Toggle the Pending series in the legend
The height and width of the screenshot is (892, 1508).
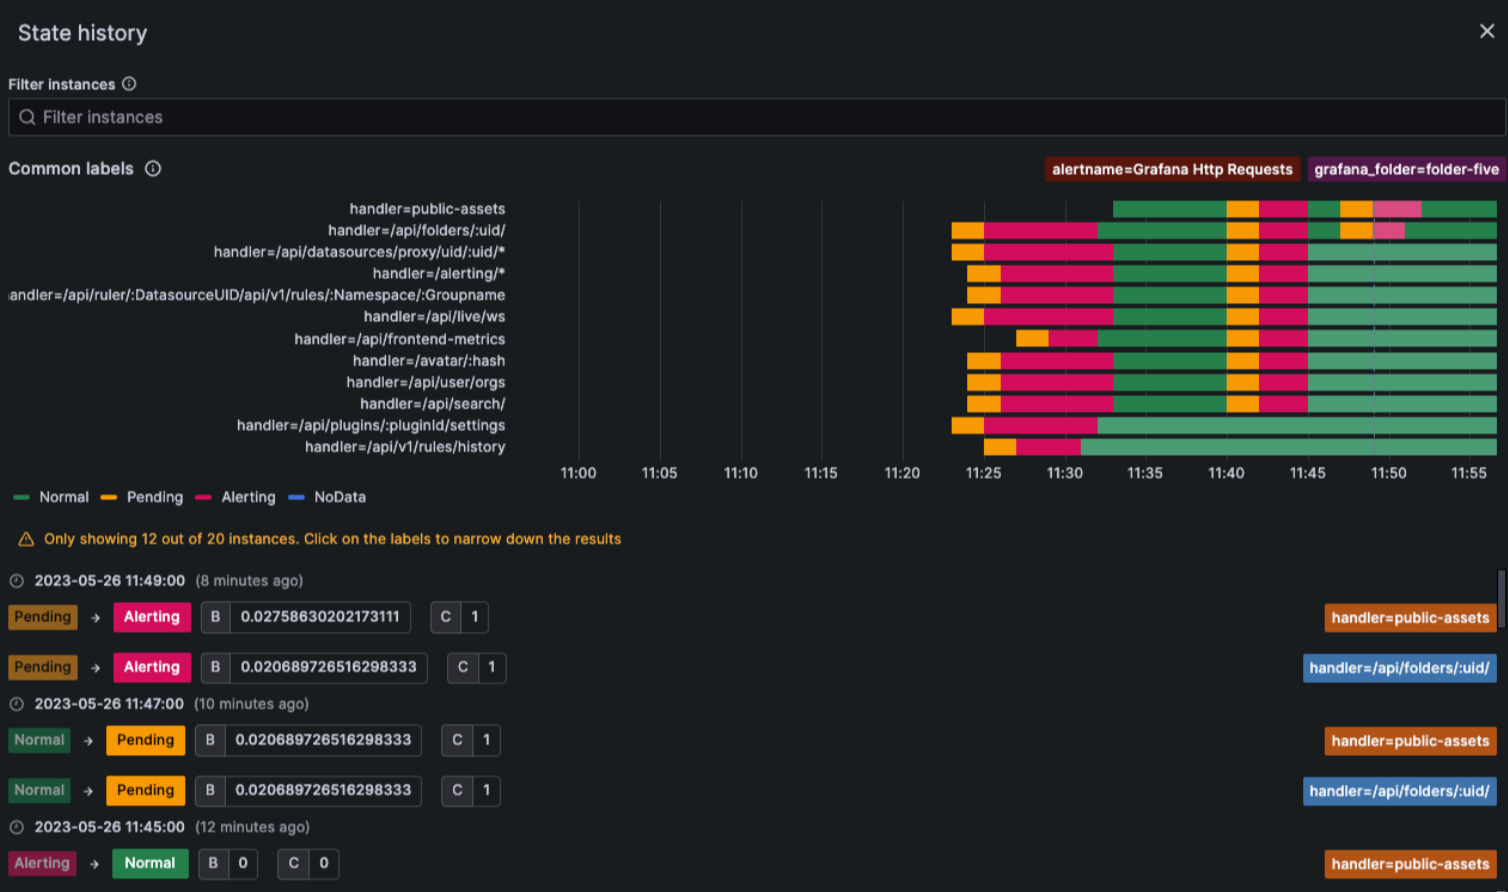coord(143,497)
